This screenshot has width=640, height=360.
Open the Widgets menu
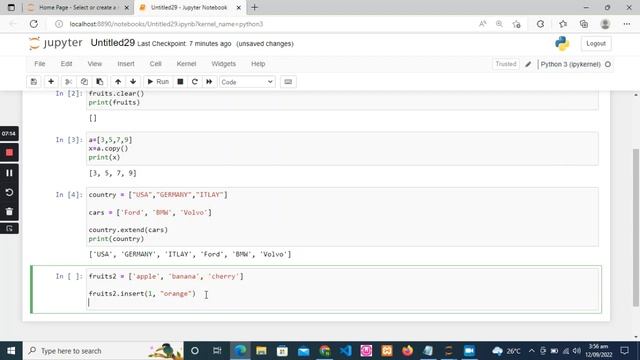224,64
